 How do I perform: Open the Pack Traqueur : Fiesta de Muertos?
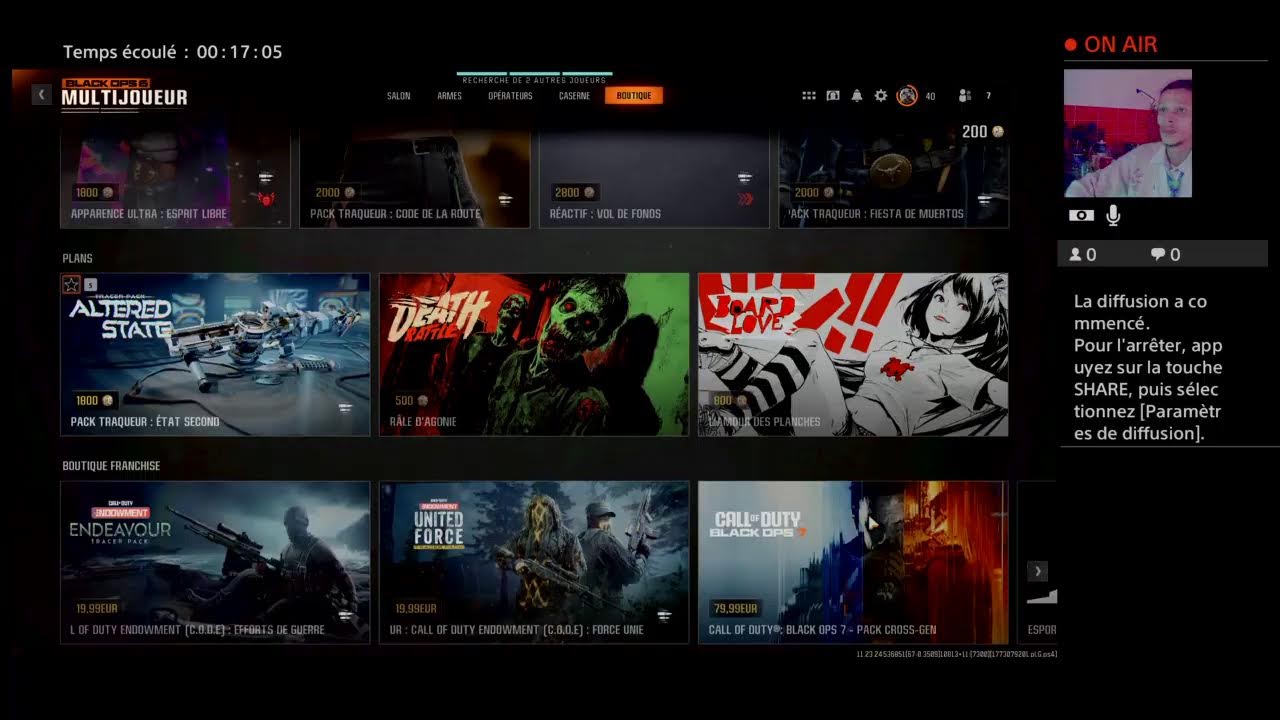pos(893,179)
